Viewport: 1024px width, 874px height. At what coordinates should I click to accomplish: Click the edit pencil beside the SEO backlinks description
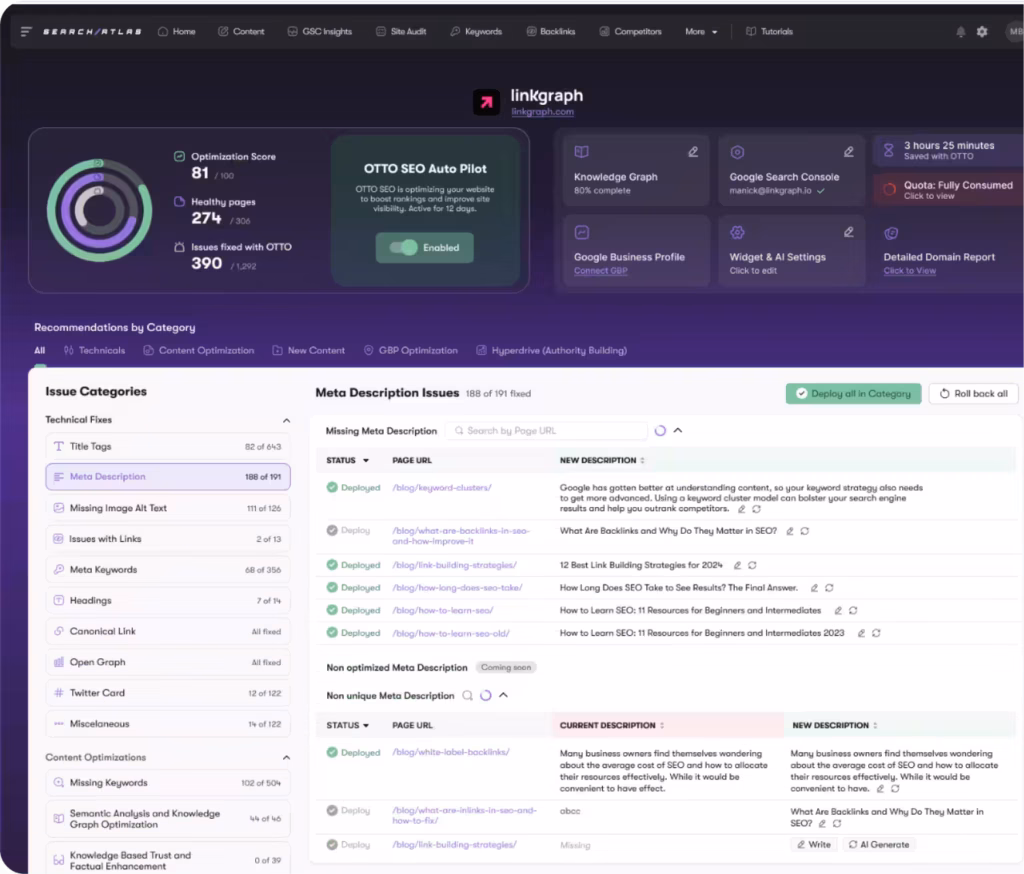(790, 531)
